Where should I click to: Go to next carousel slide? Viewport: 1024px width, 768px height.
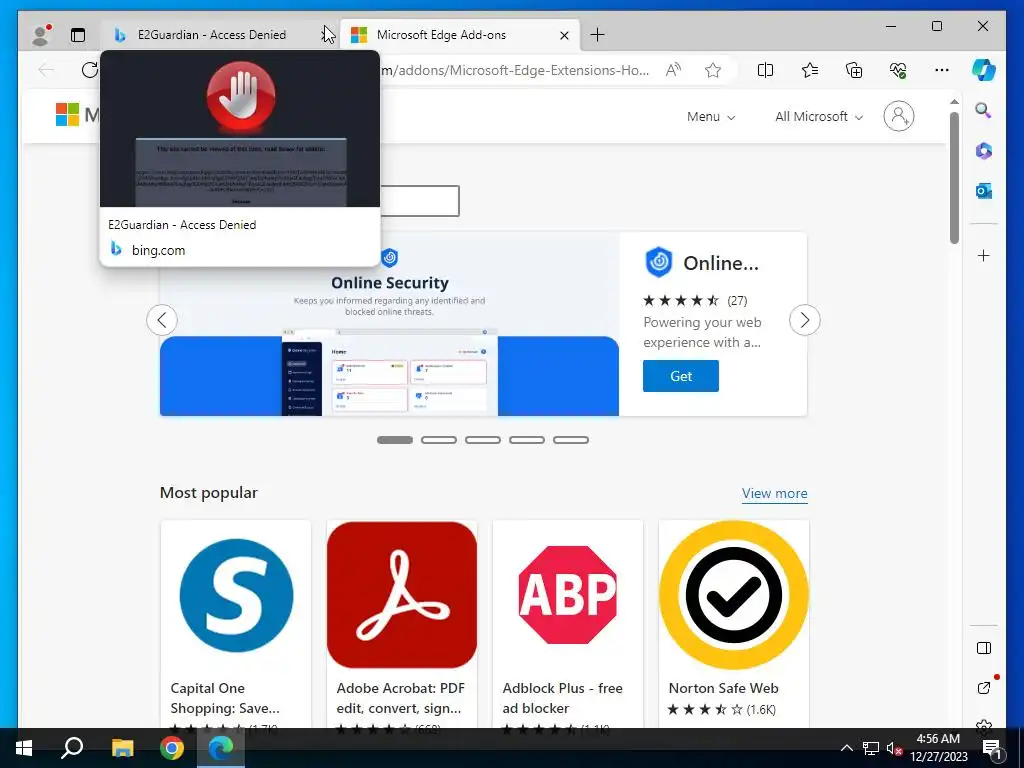coord(805,320)
